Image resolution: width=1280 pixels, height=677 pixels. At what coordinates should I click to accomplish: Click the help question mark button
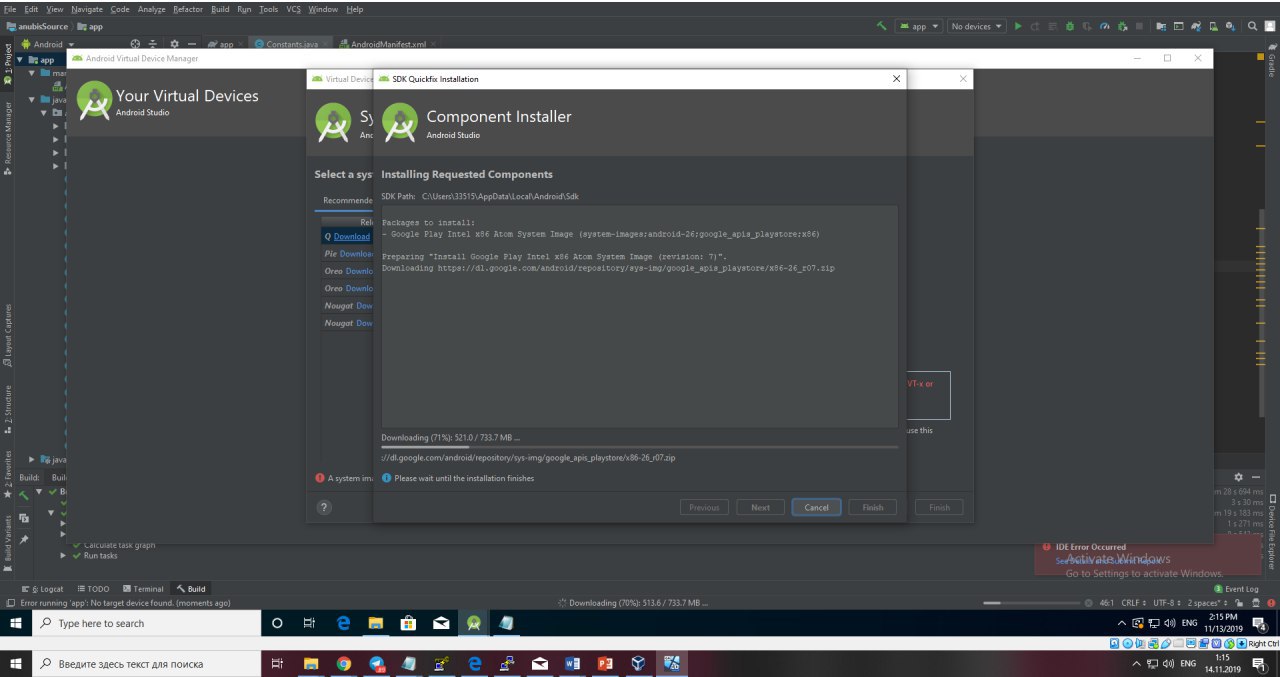point(324,507)
